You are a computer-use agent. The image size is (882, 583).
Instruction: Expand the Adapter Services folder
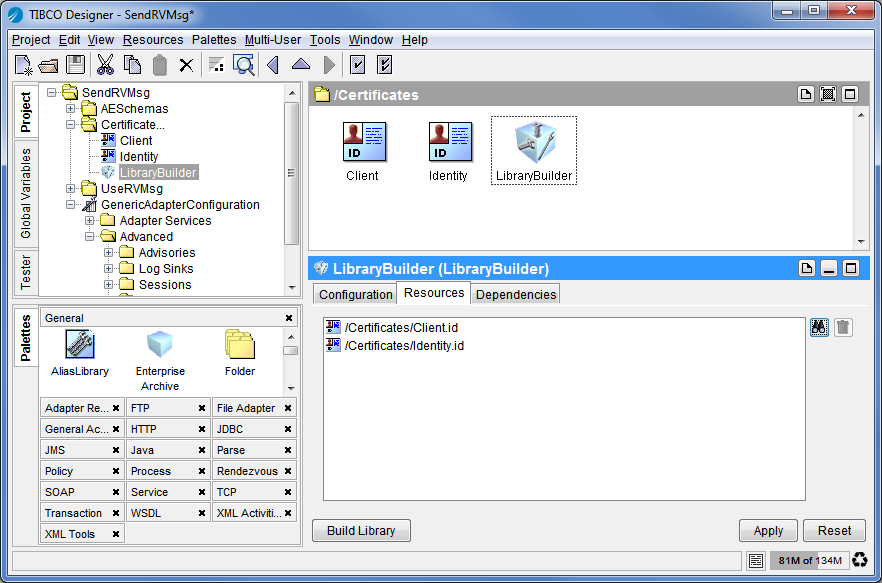coord(89,221)
